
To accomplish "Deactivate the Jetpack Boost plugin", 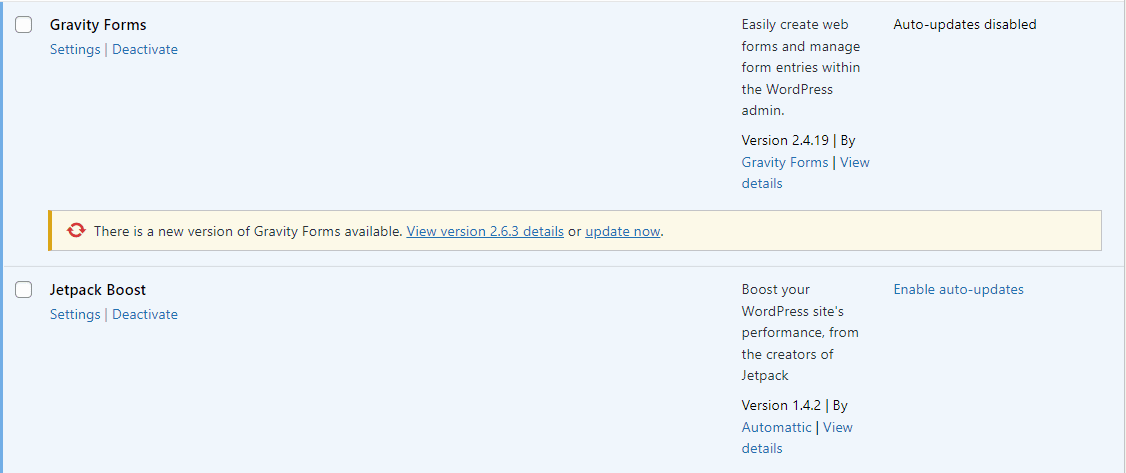I will (x=145, y=314).
